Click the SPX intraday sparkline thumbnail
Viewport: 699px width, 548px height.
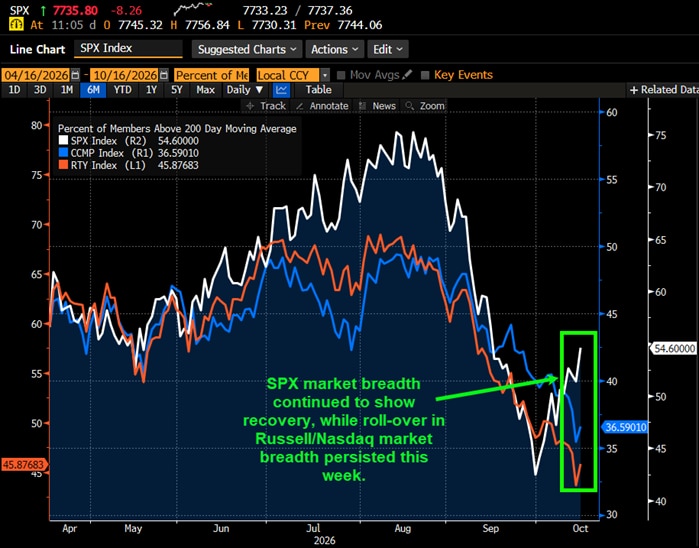pos(193,10)
